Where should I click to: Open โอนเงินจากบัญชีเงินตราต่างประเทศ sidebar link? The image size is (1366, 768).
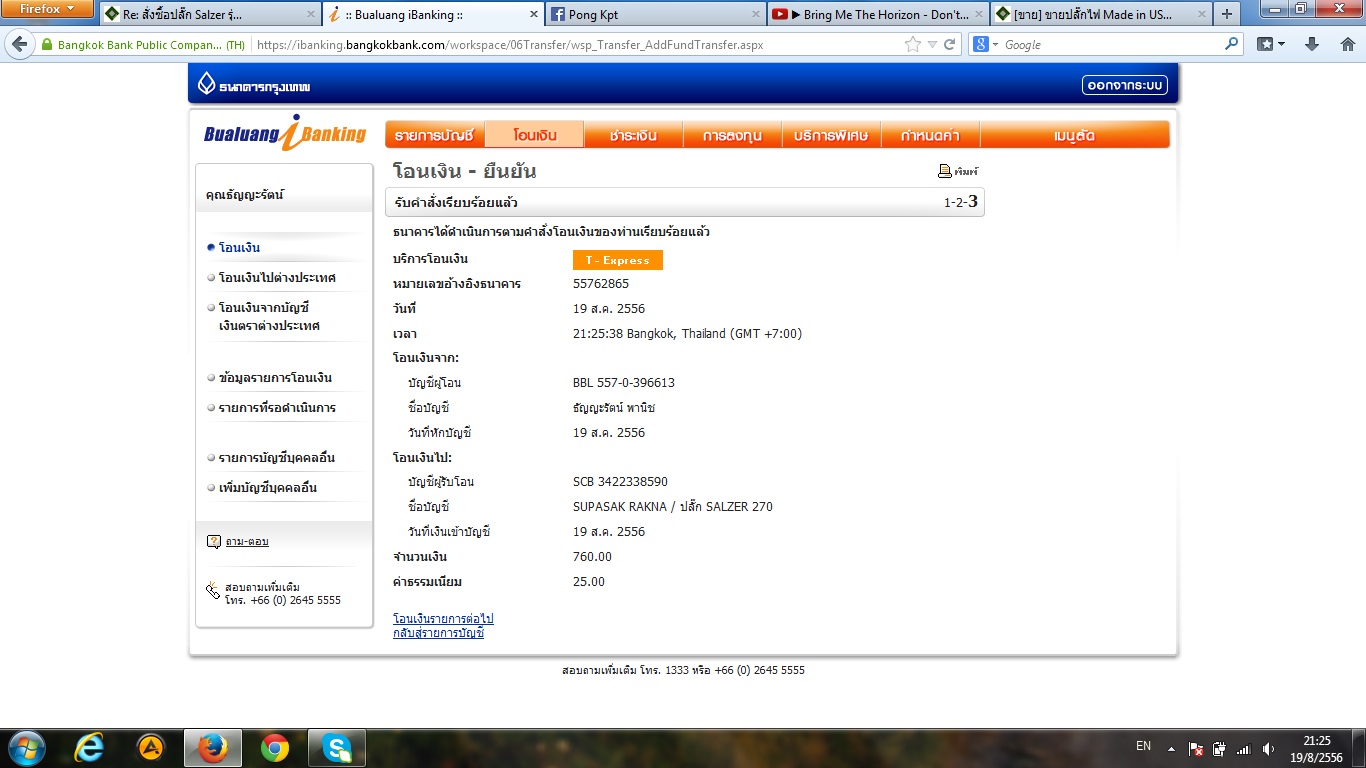tap(269, 317)
